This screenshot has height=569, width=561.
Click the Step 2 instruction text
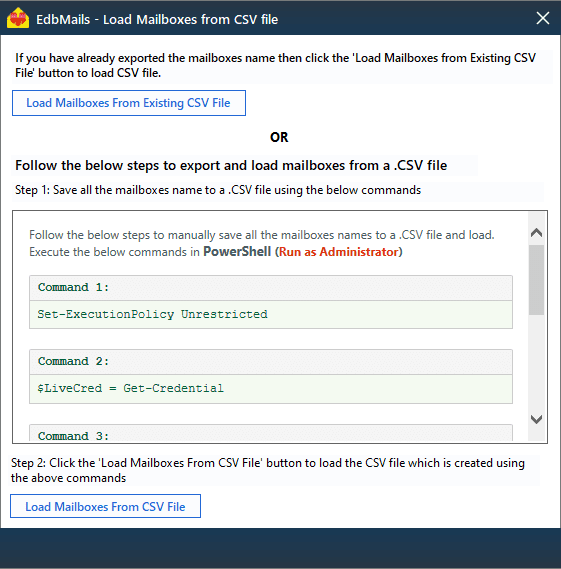coord(268,470)
